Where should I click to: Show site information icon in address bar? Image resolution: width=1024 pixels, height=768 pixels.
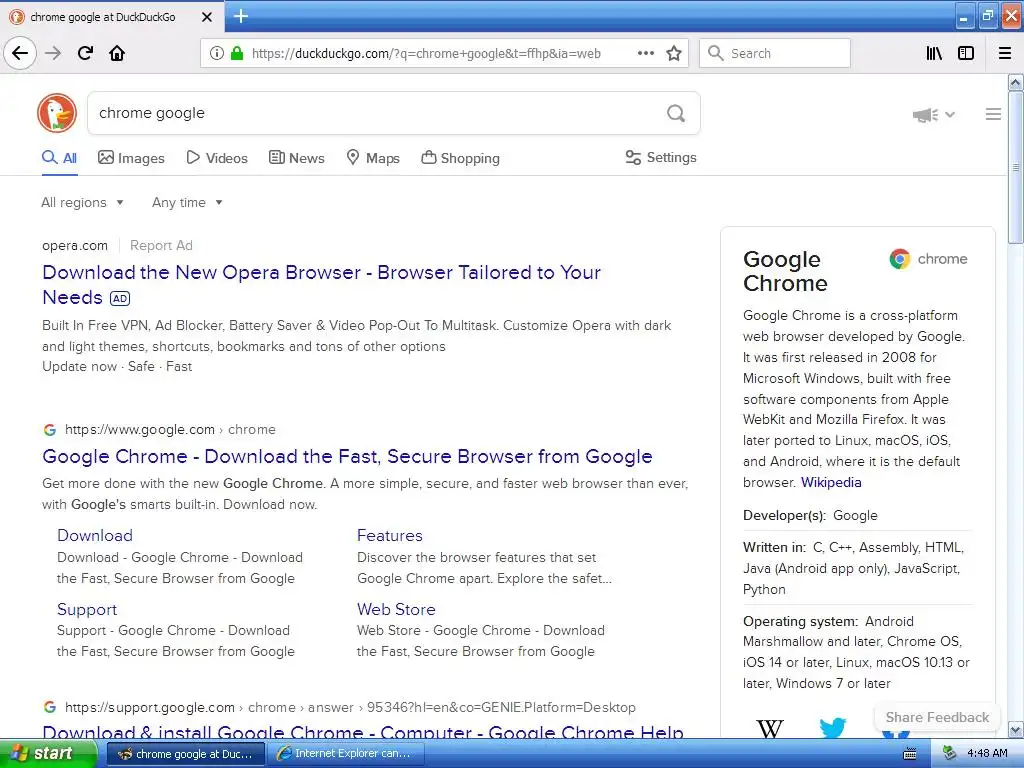click(216, 53)
